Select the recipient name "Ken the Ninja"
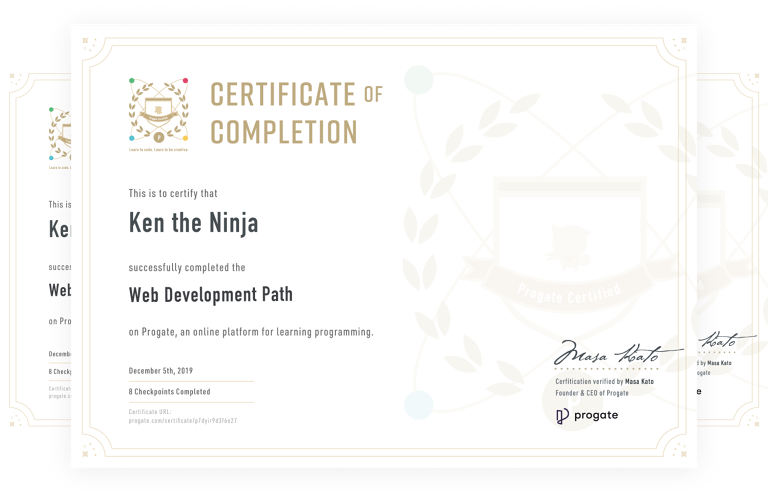The width and height of the screenshot is (768, 498). coord(193,223)
